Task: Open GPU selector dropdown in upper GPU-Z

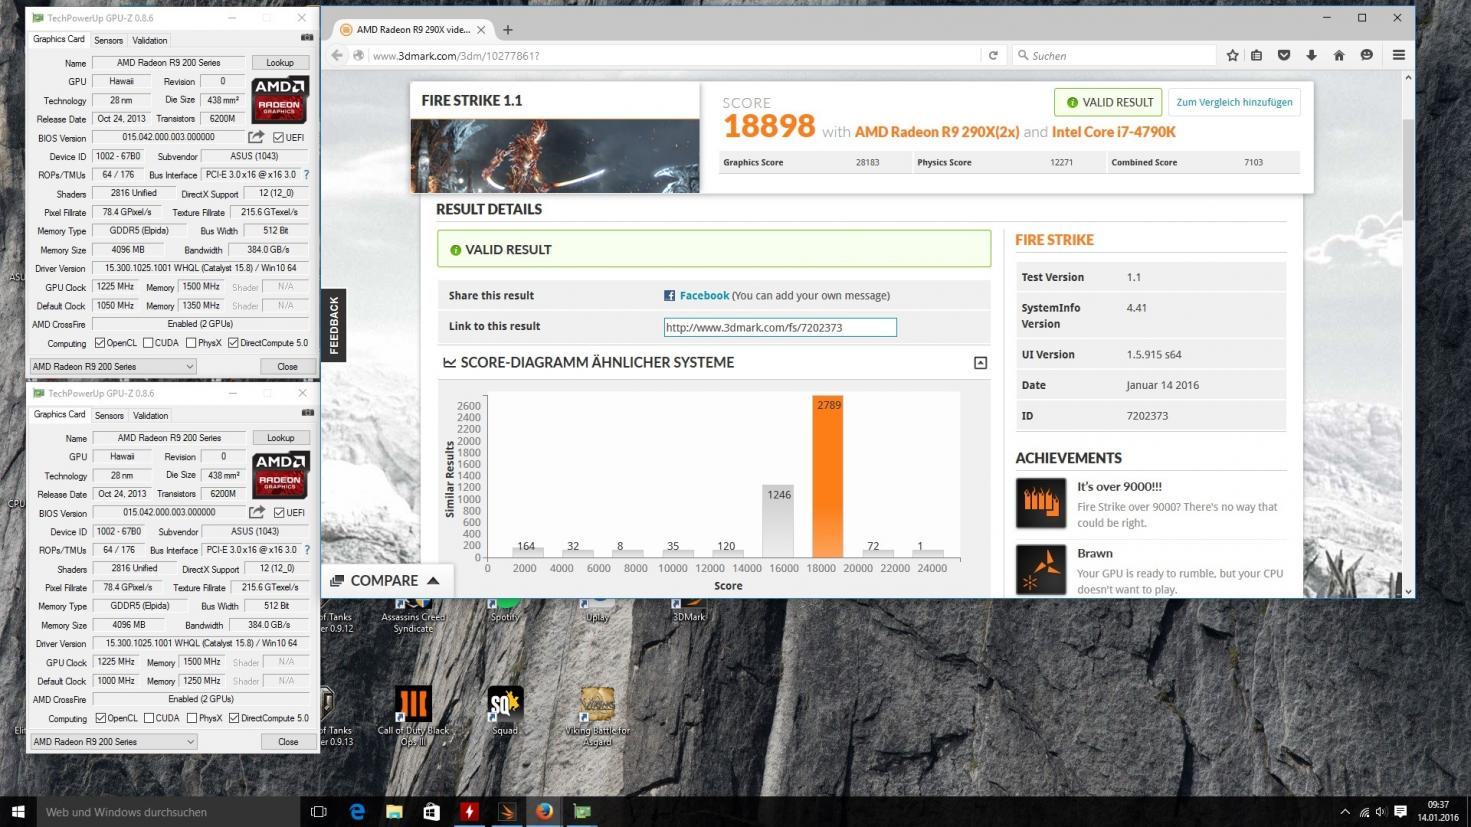Action: tap(113, 367)
